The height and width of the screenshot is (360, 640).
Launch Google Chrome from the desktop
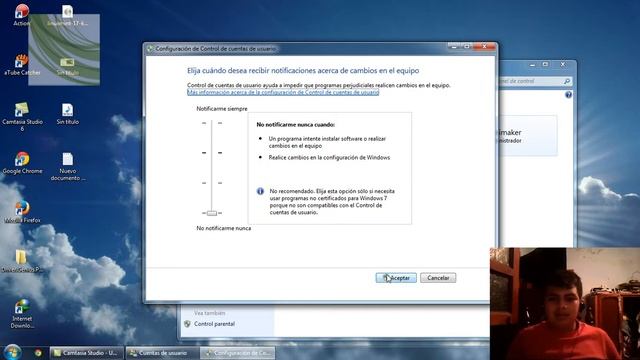[x=22, y=163]
